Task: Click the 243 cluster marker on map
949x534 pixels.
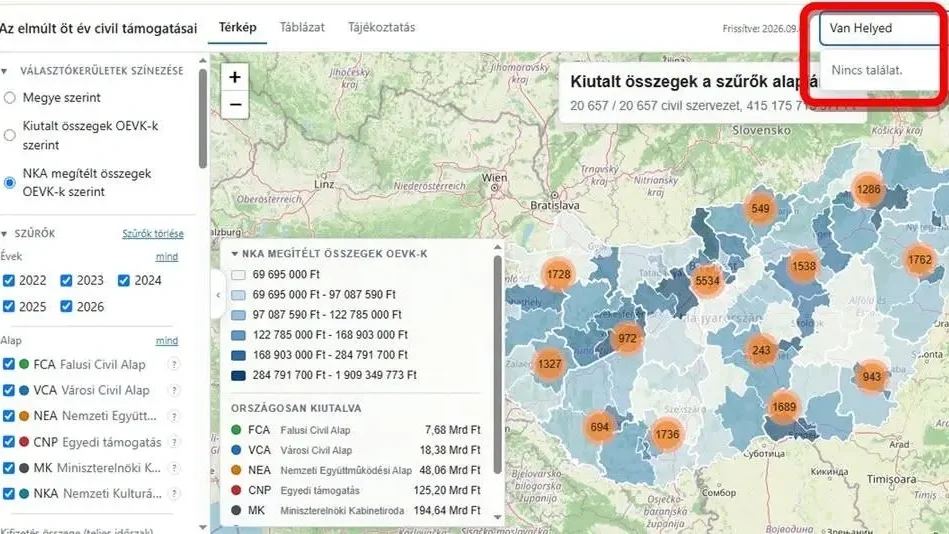Action: [x=761, y=350]
